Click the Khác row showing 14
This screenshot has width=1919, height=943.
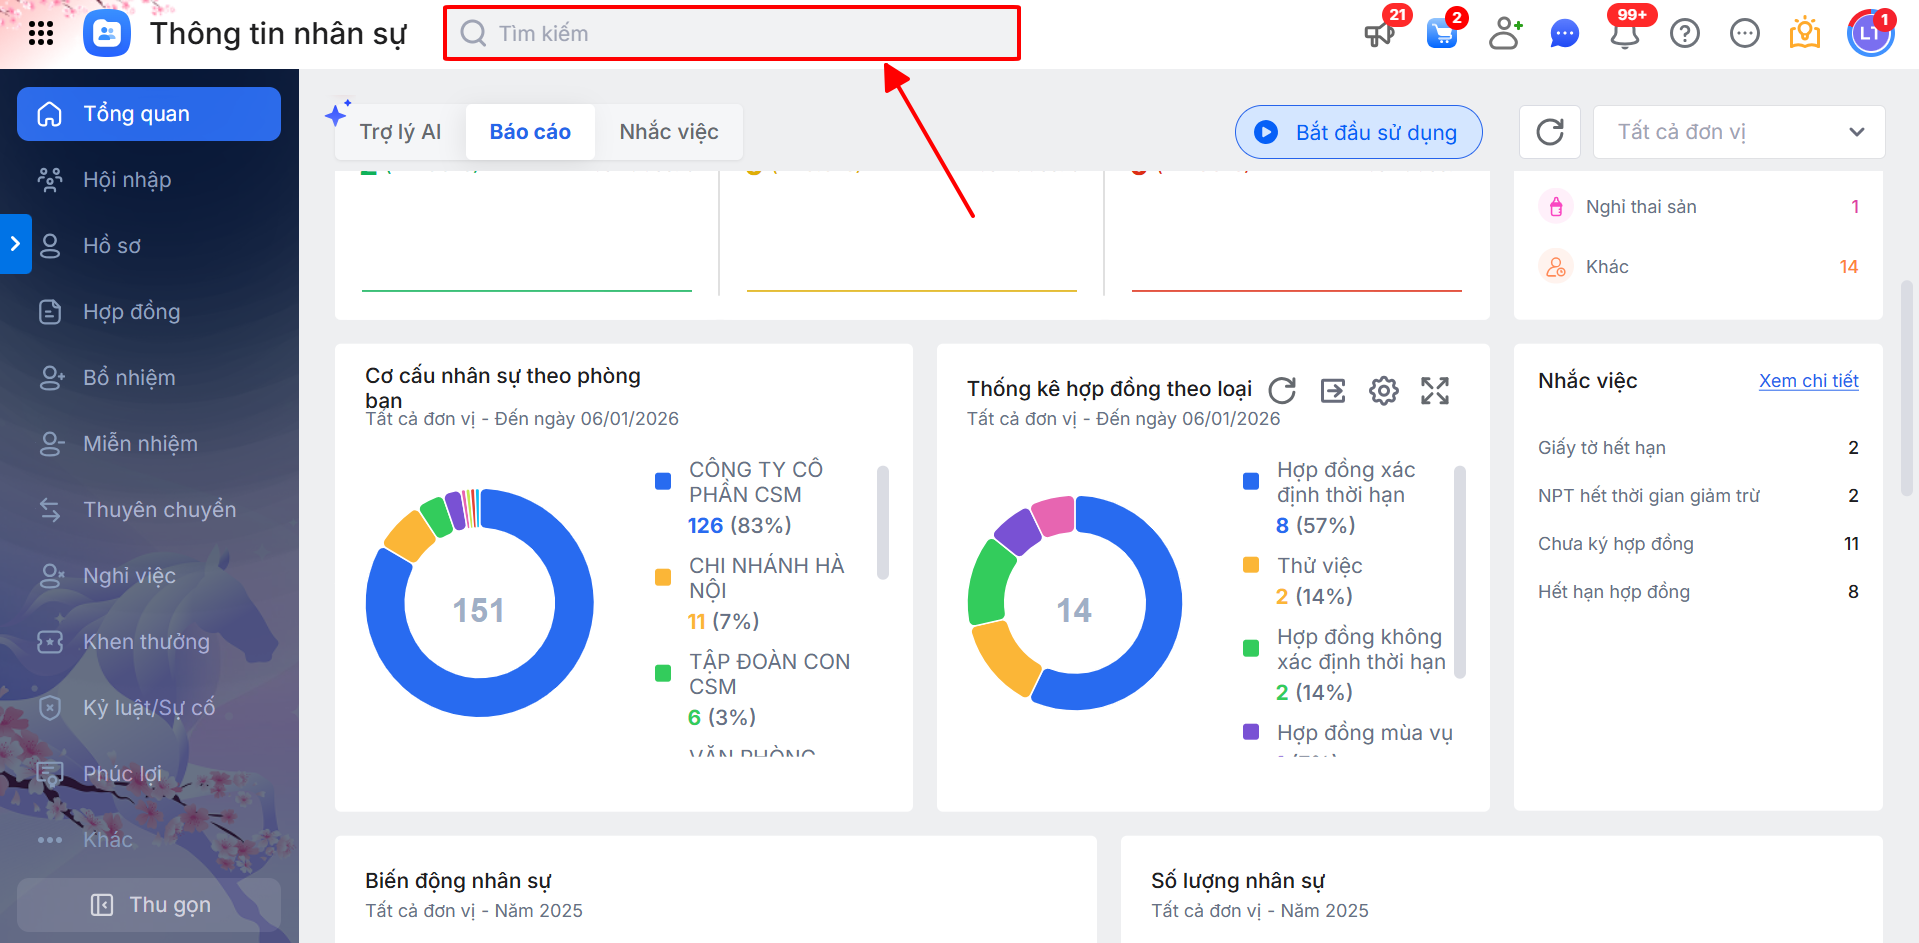click(x=1698, y=267)
